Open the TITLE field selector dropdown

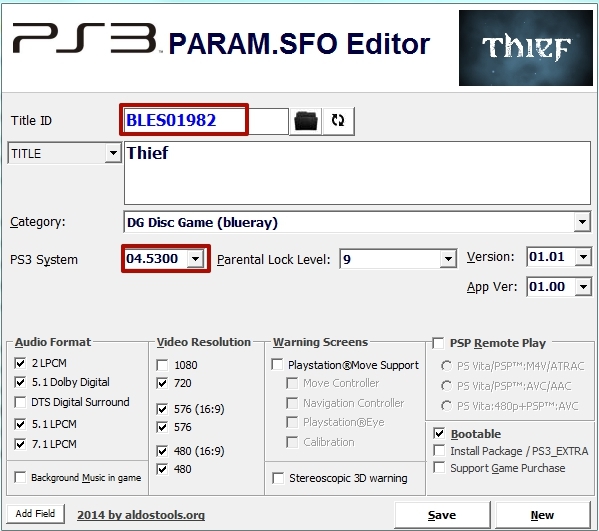tap(113, 154)
